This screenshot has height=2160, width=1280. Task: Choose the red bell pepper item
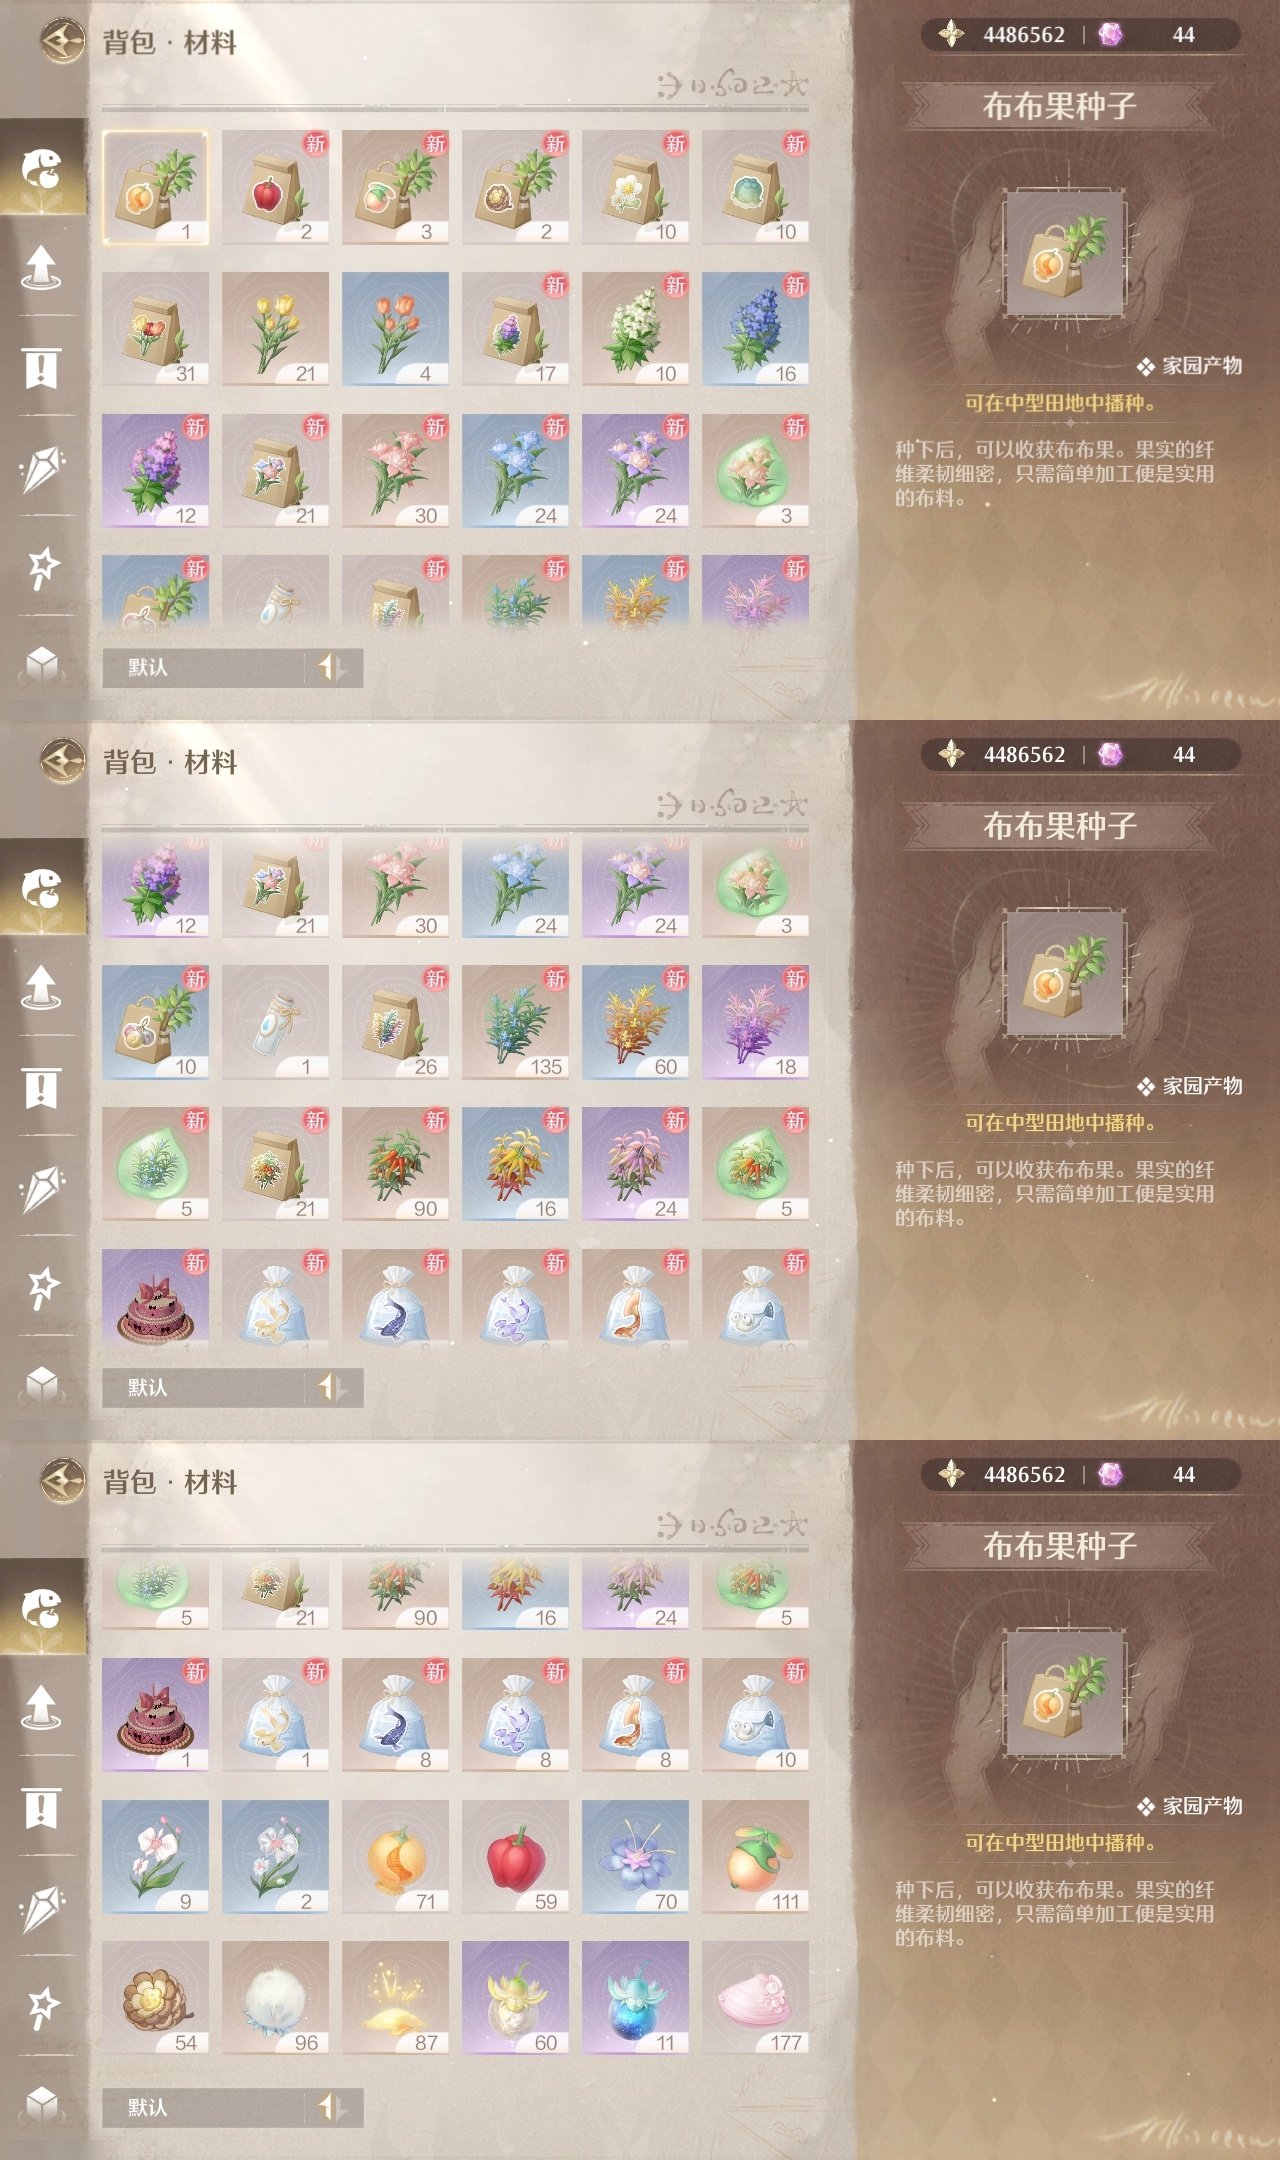[515, 1857]
